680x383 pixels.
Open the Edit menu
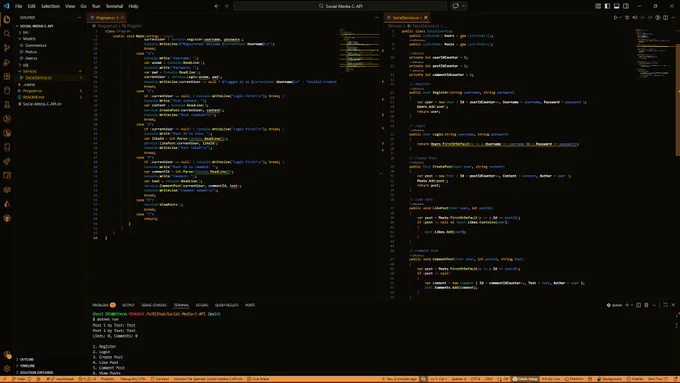[x=32, y=6]
